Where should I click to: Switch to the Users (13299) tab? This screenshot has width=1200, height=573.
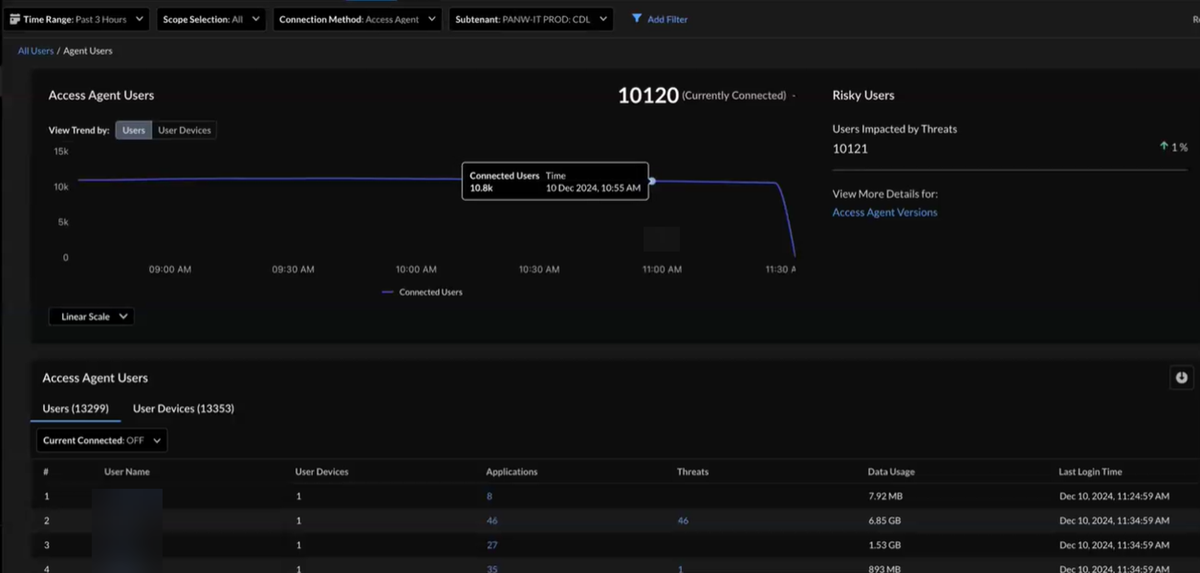pyautogui.click(x=75, y=408)
